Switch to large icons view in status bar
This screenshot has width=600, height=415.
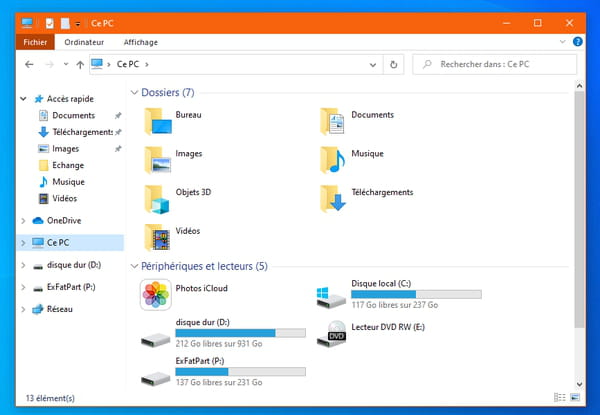(575, 397)
